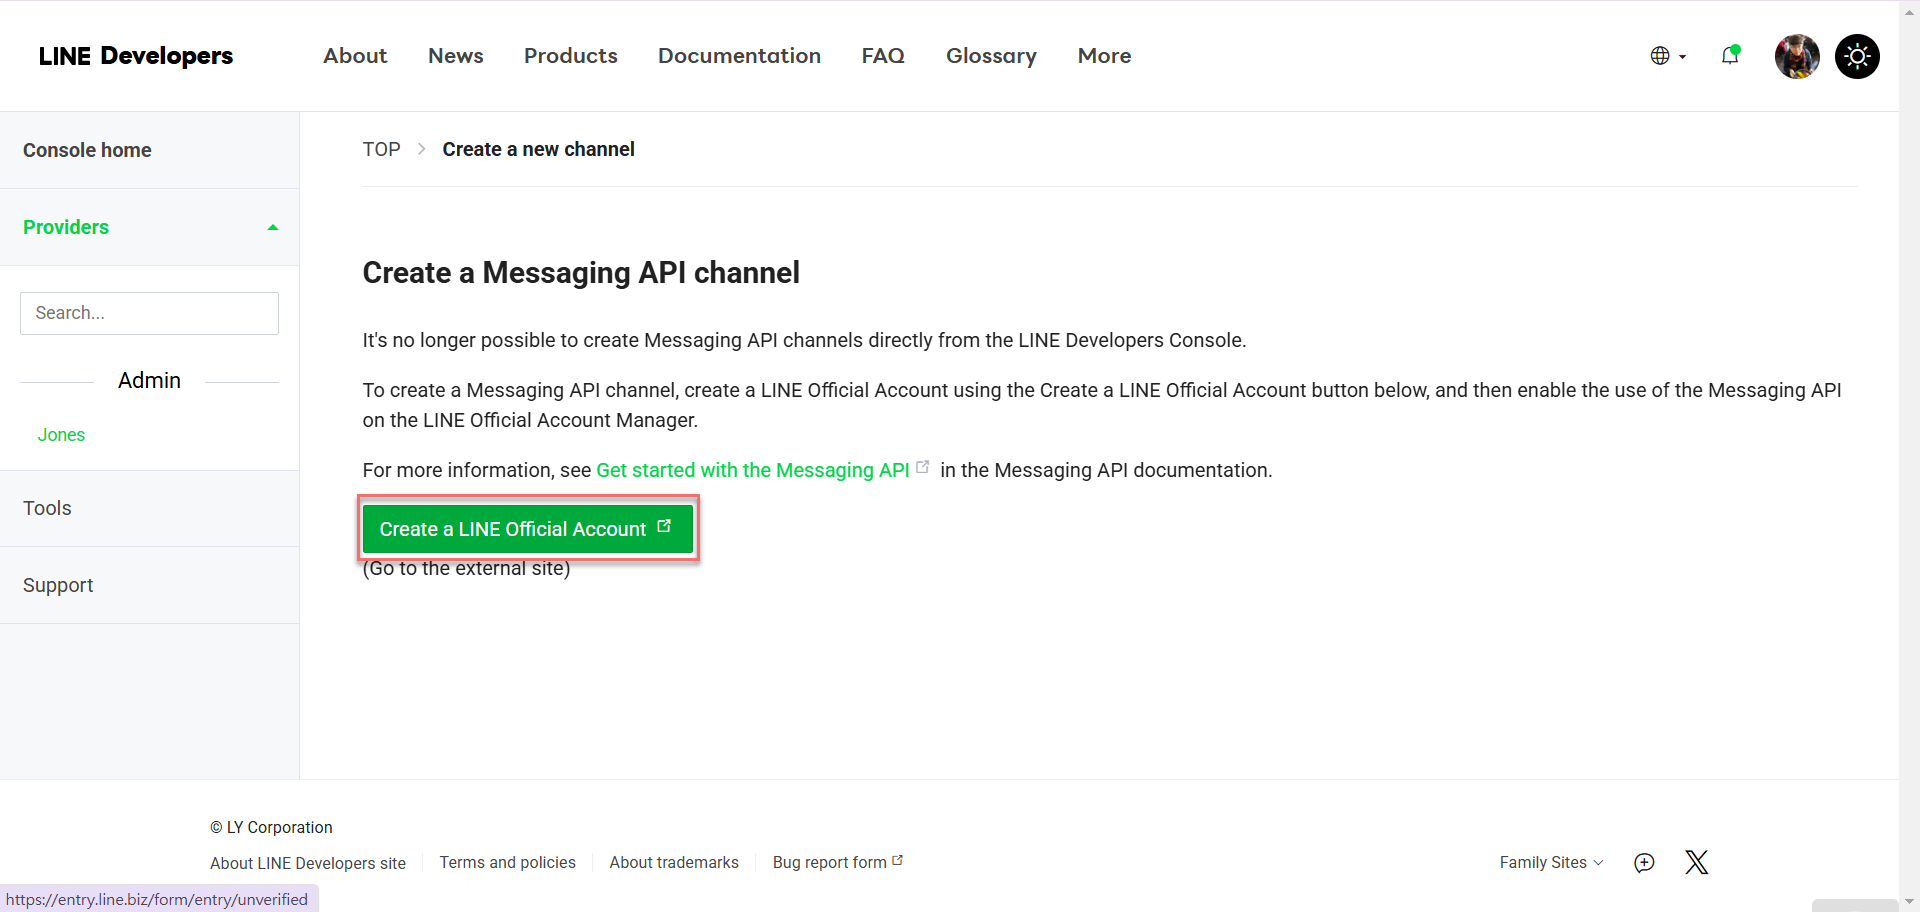This screenshot has width=1920, height=912.
Task: Open the language globe selector
Action: [1668, 56]
